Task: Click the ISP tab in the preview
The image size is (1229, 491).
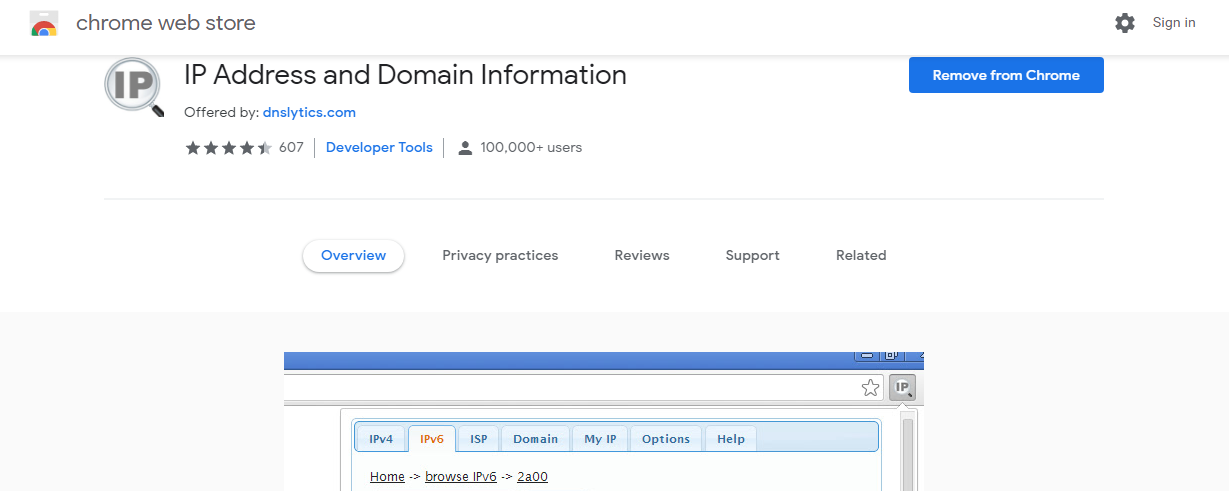Action: (x=479, y=439)
